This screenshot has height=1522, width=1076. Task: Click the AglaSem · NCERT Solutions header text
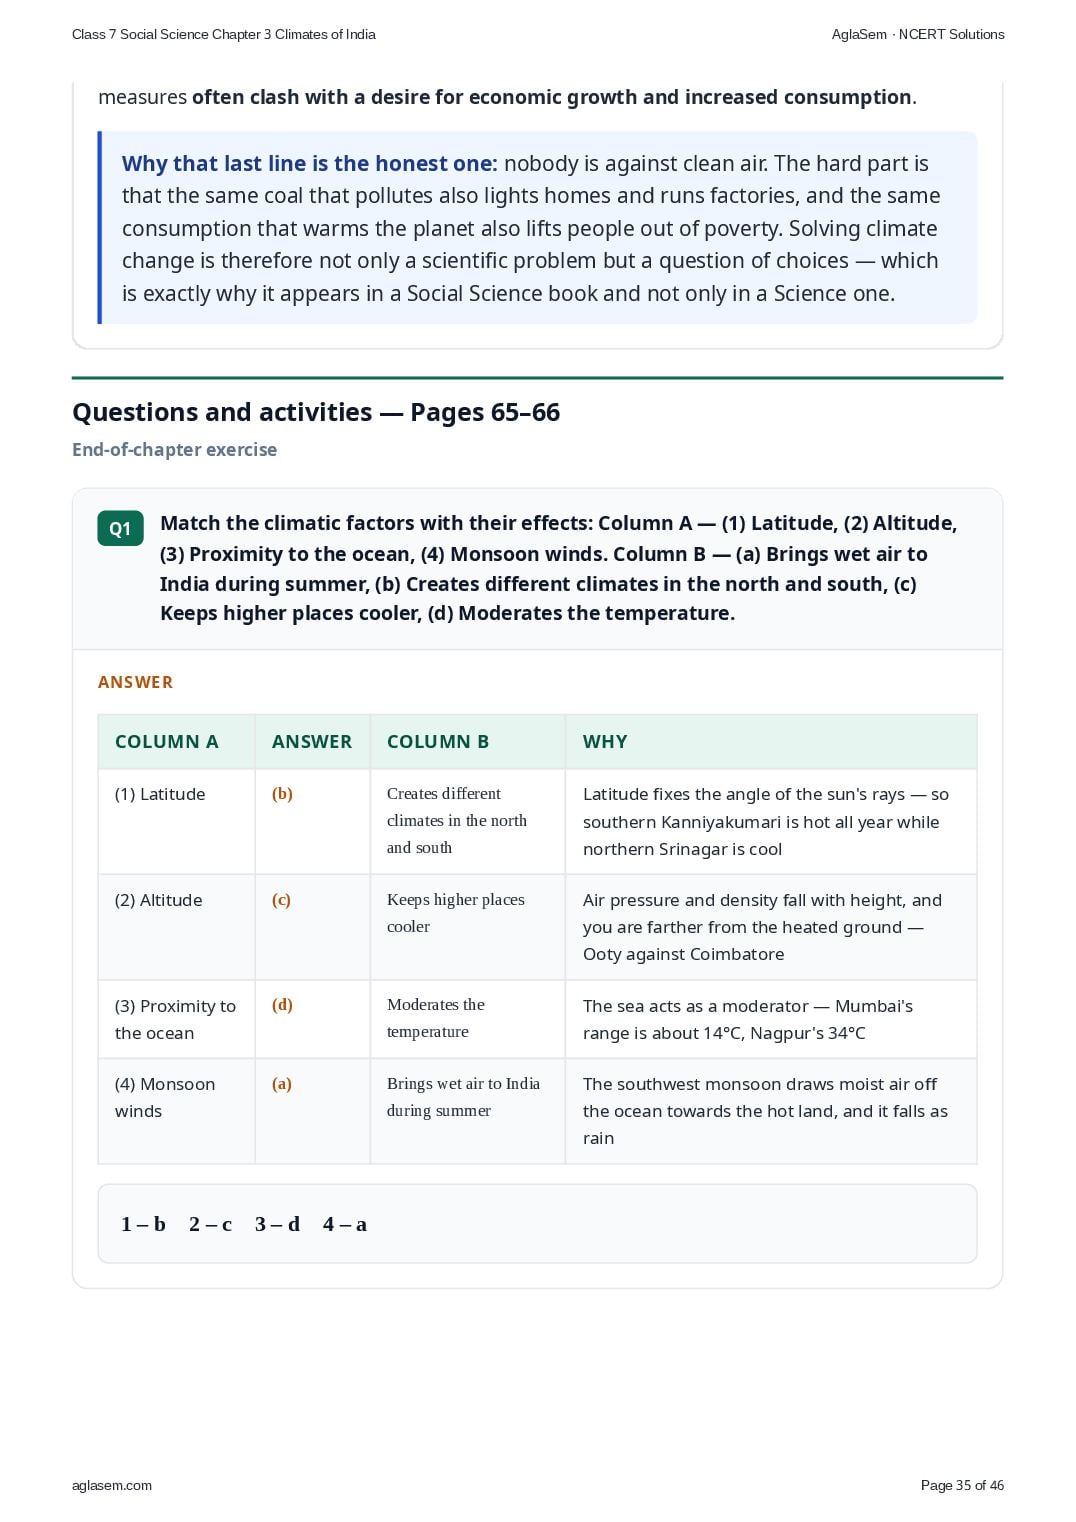[918, 34]
